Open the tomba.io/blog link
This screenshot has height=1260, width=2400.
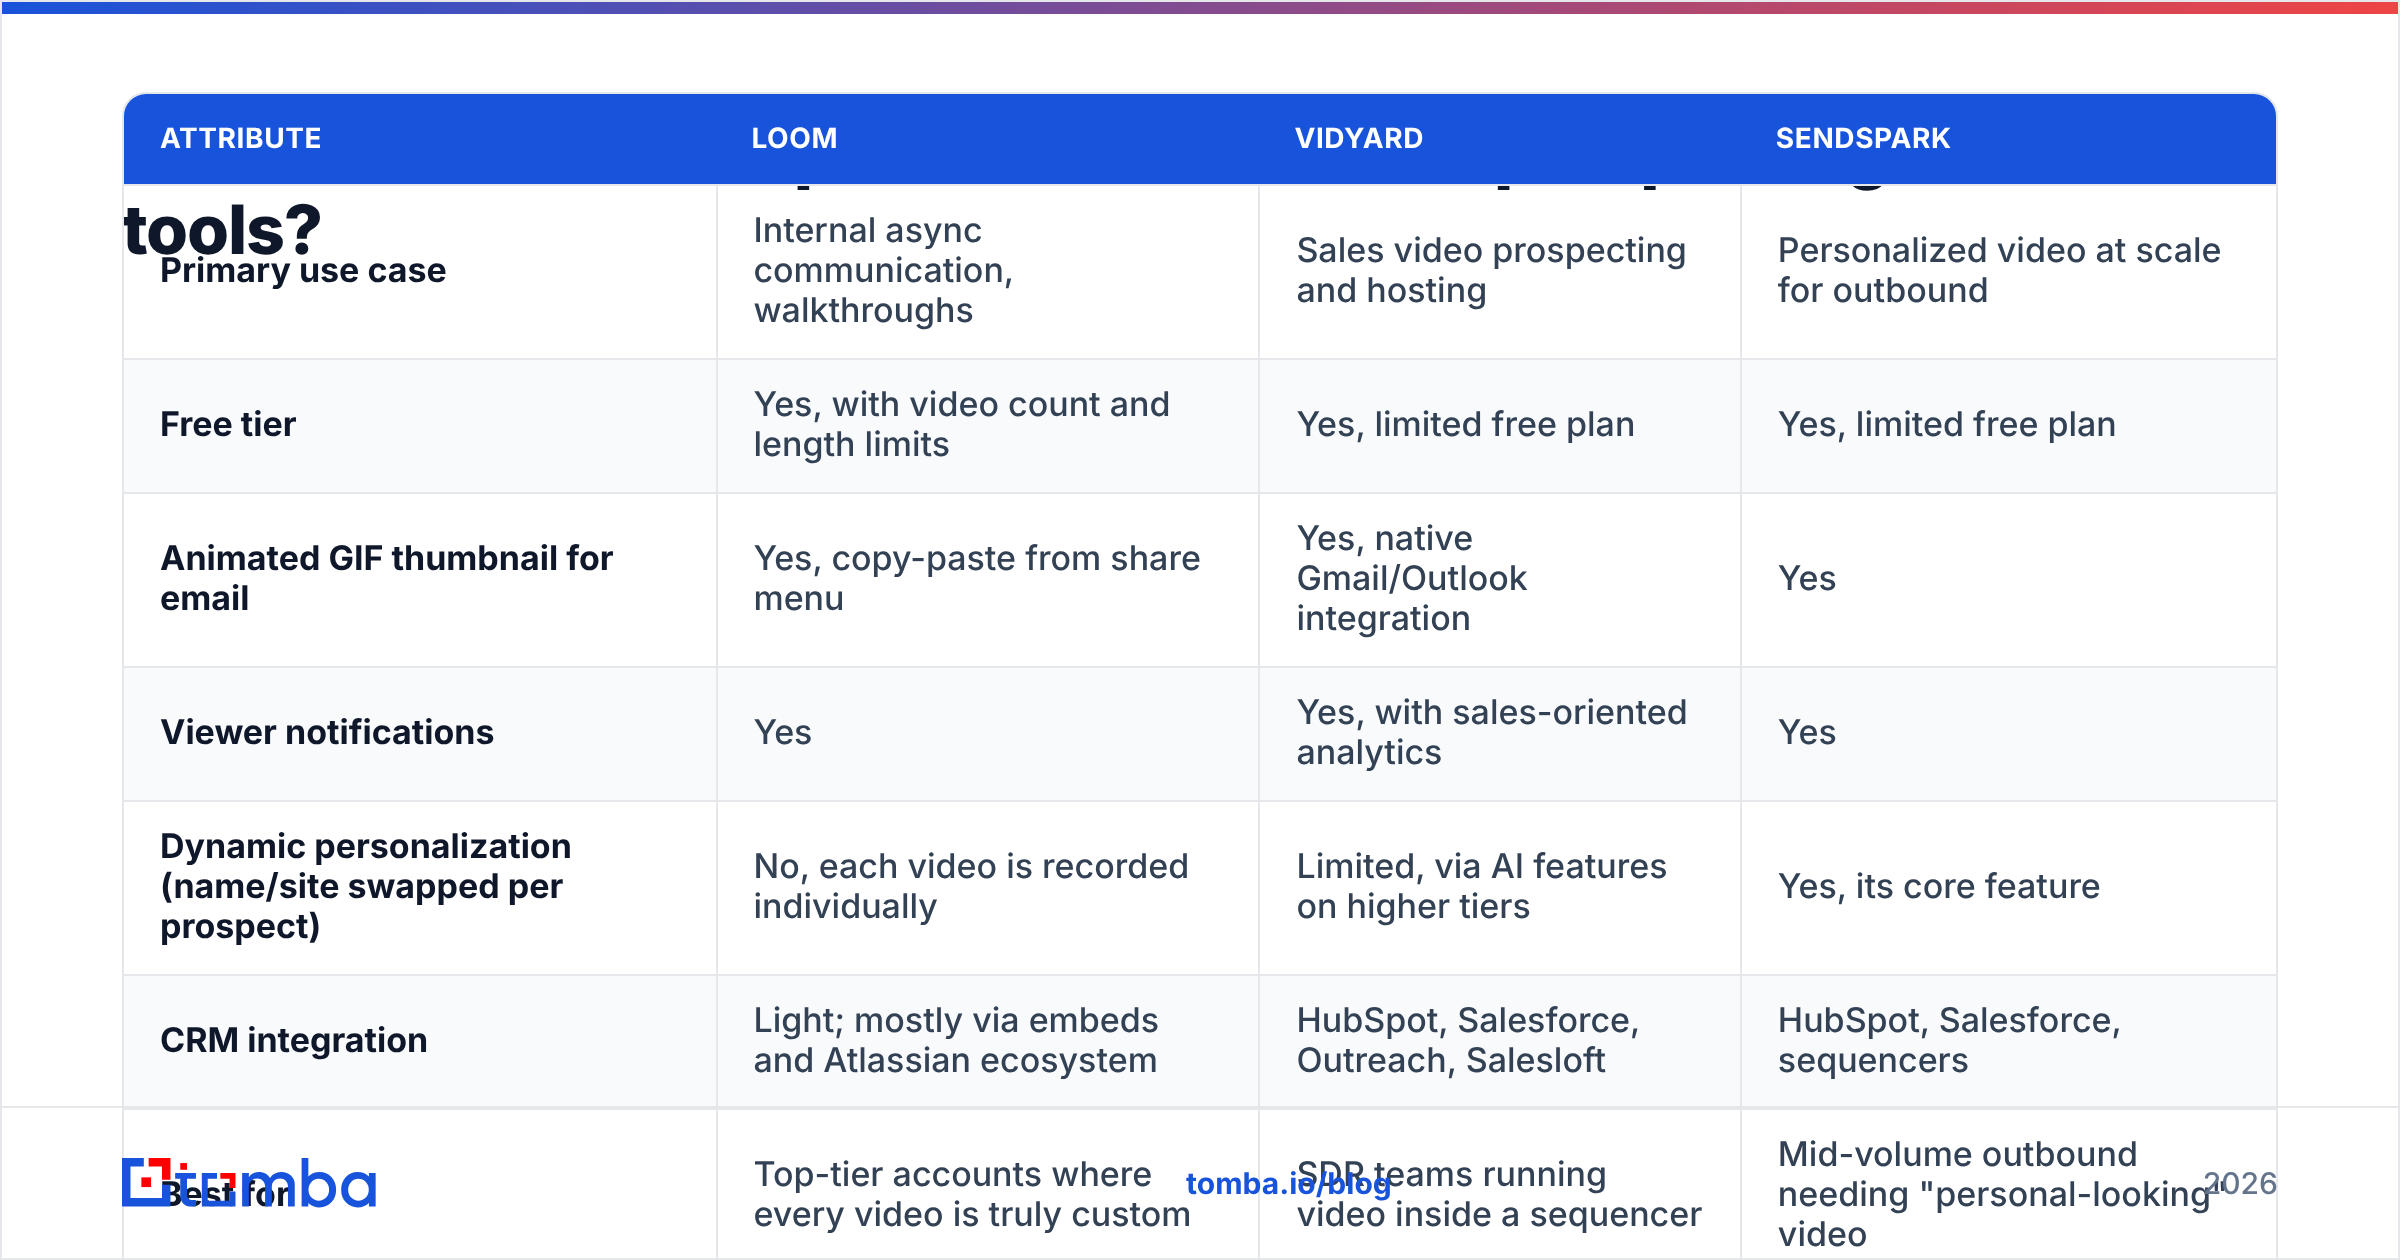(1288, 1184)
